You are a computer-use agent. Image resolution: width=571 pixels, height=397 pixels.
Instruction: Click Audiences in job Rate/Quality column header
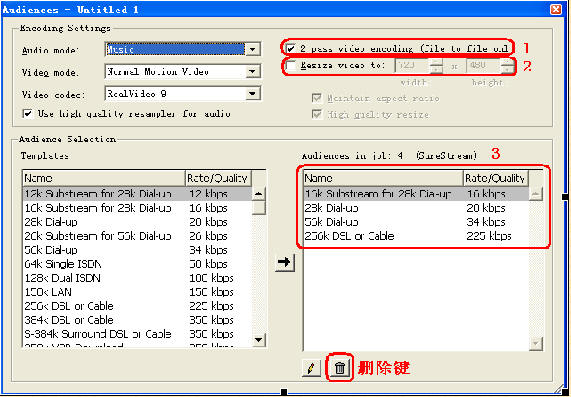(496, 178)
